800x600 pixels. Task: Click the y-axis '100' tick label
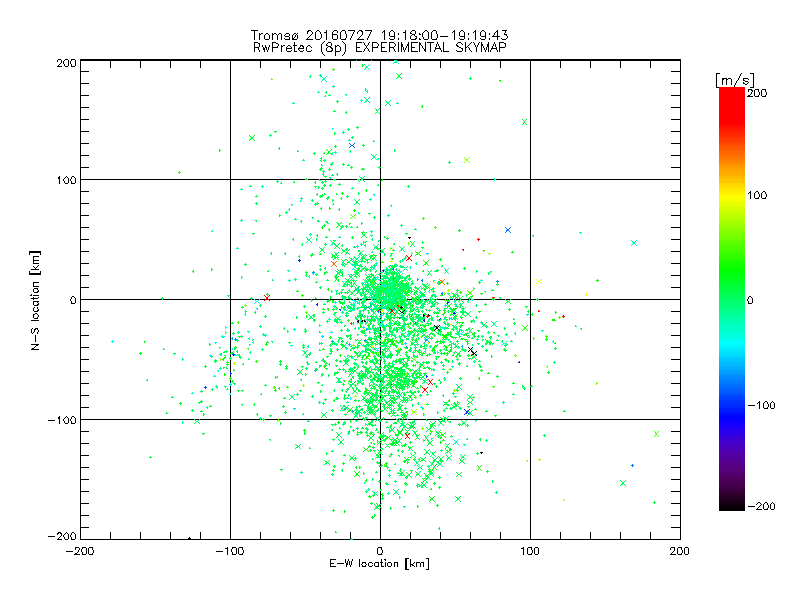[67, 180]
